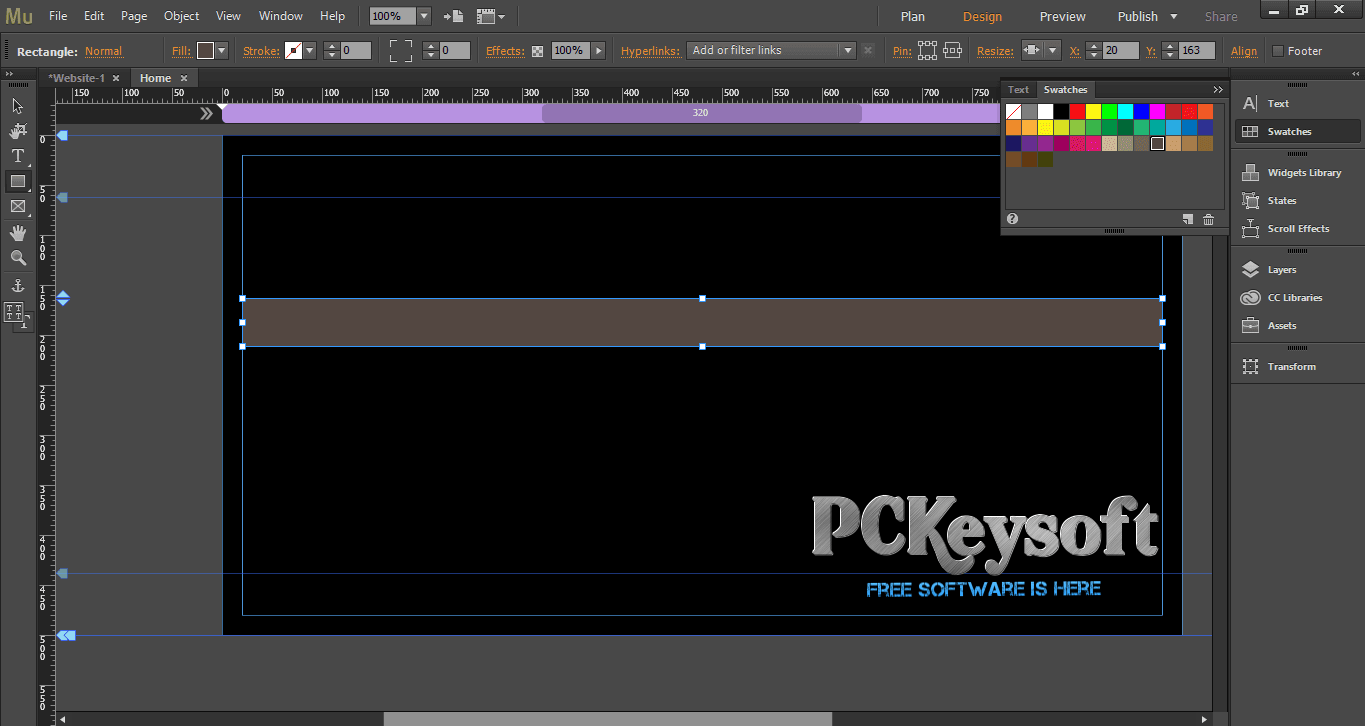
Task: Open the Text panel icon in right dock
Action: (1250, 103)
